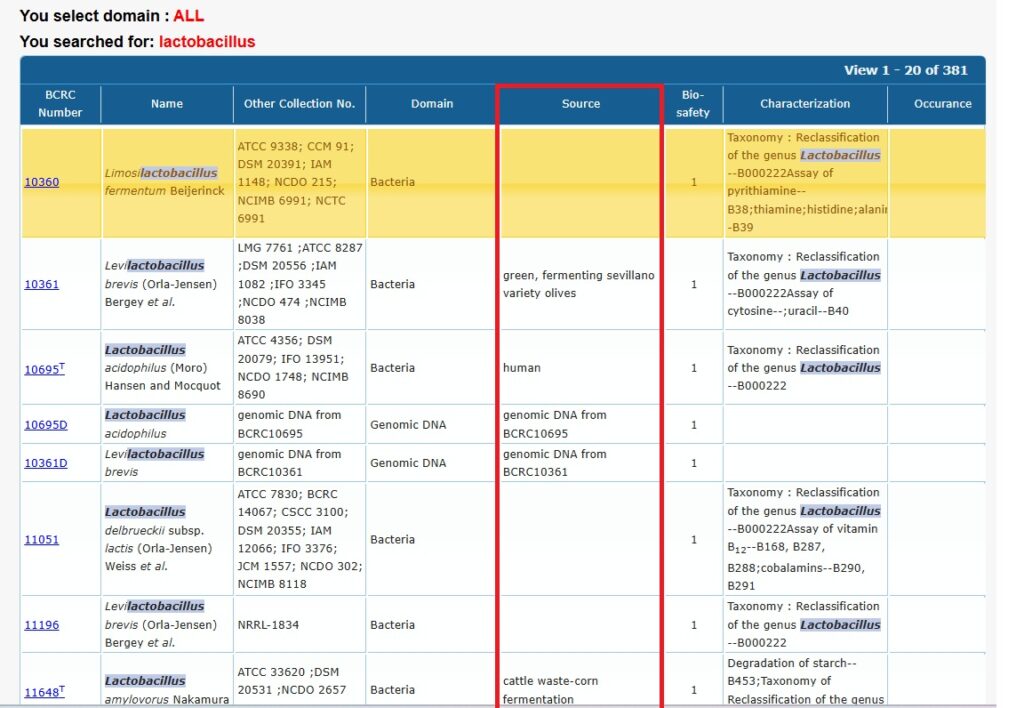Screen dimensions: 1024x708
Task: Sort results by Domain column header
Action: [432, 104]
